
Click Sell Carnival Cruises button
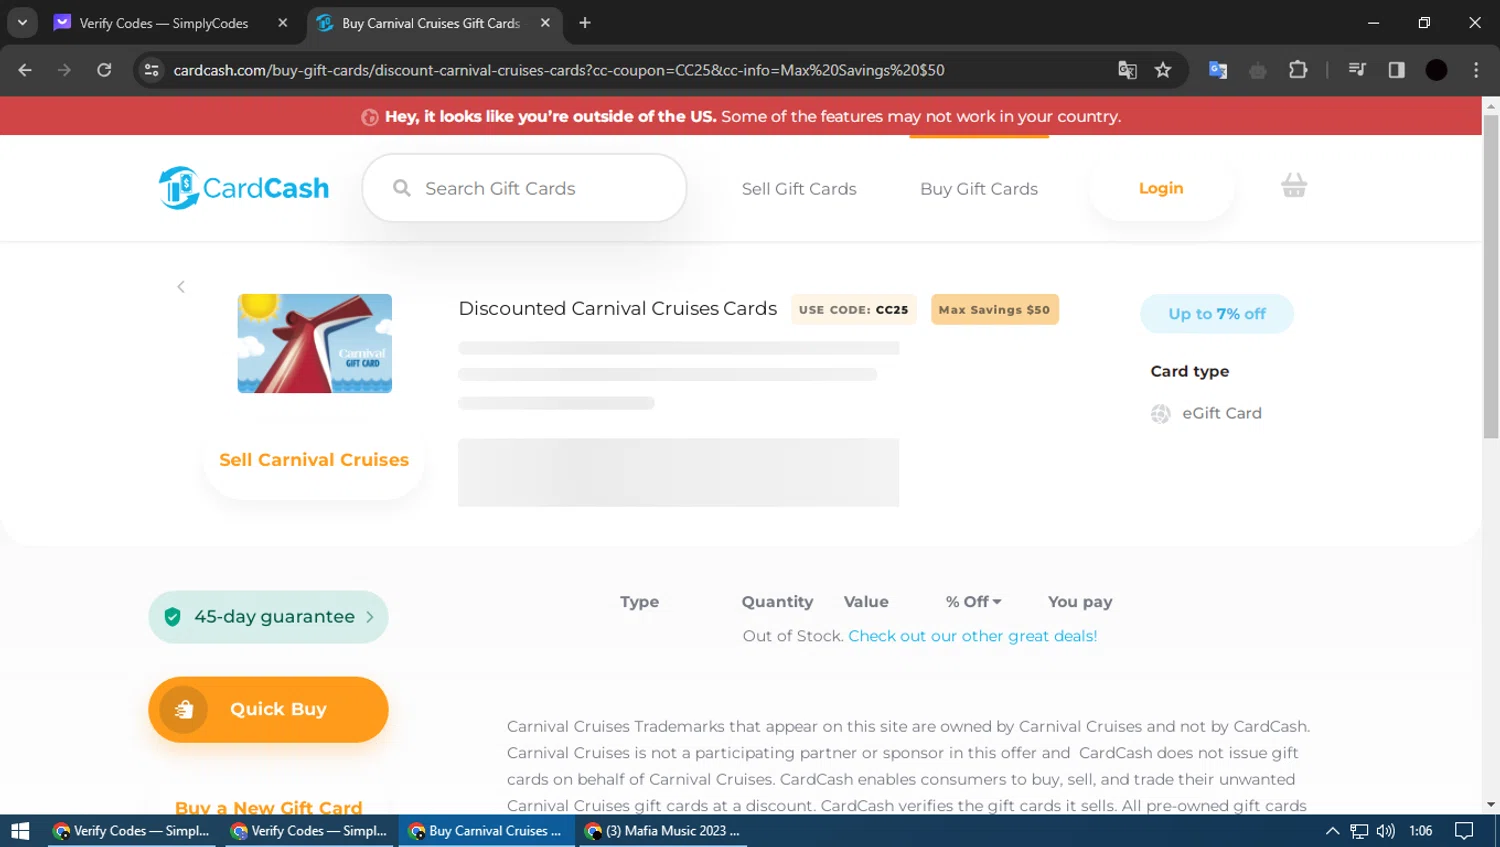click(314, 460)
